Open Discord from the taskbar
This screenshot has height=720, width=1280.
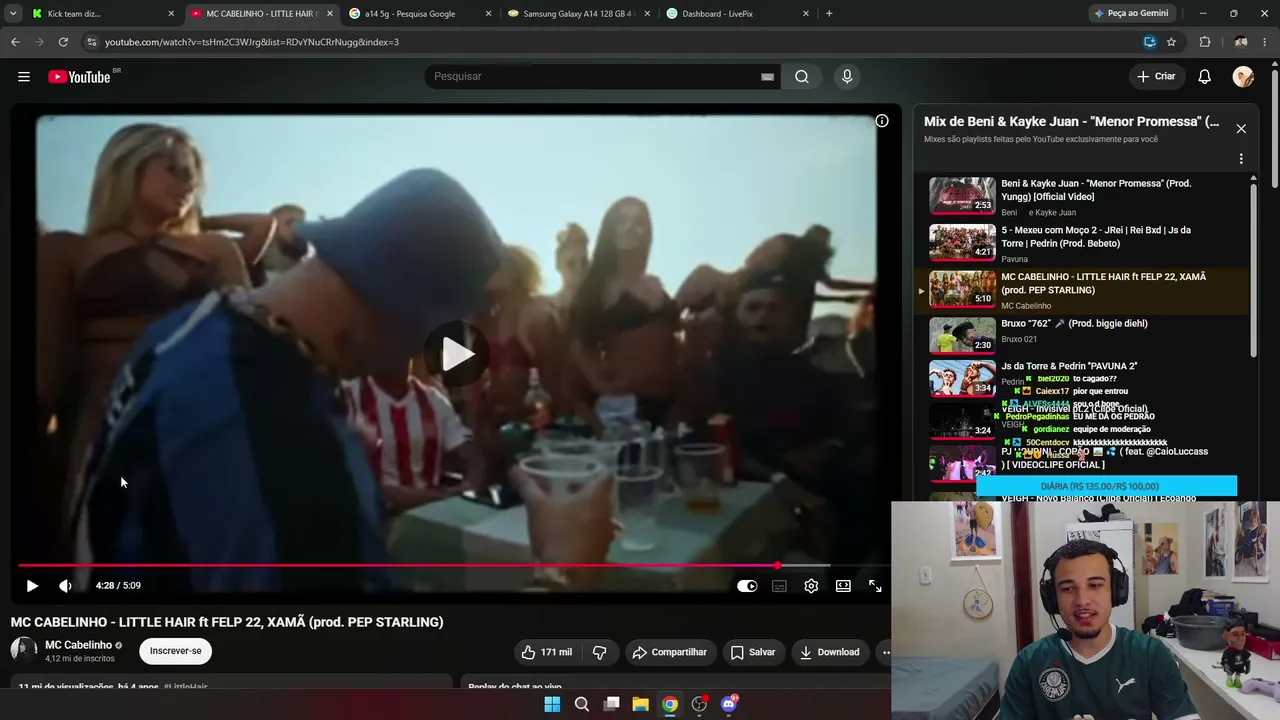(729, 704)
